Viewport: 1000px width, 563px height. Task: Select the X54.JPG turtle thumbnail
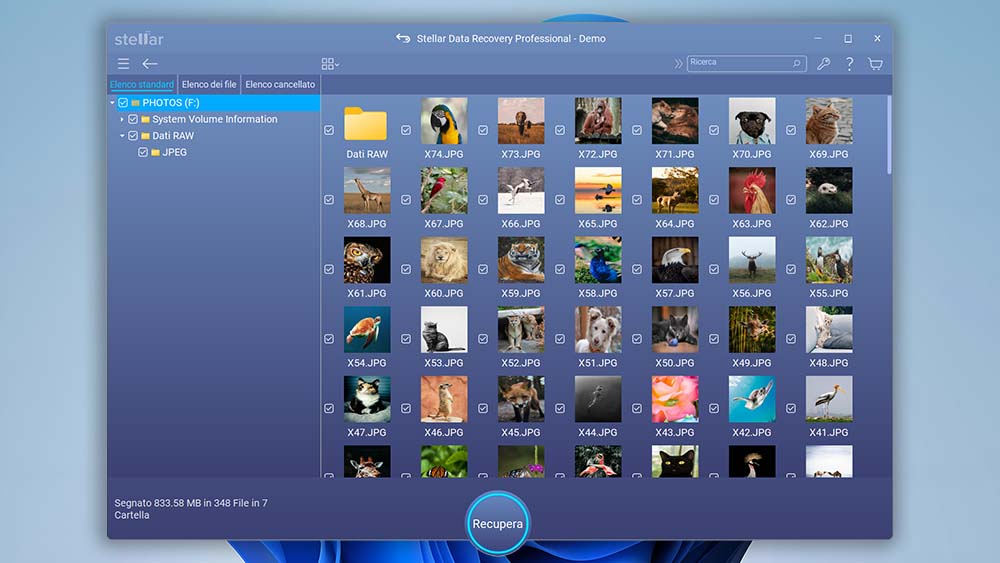(x=367, y=330)
